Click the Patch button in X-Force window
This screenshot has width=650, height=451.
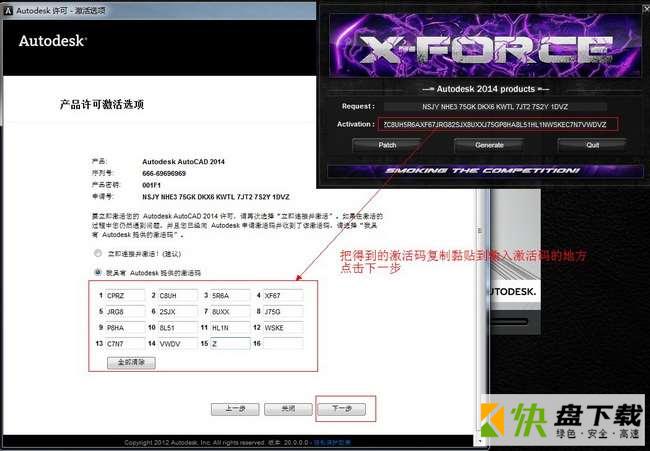(x=387, y=145)
